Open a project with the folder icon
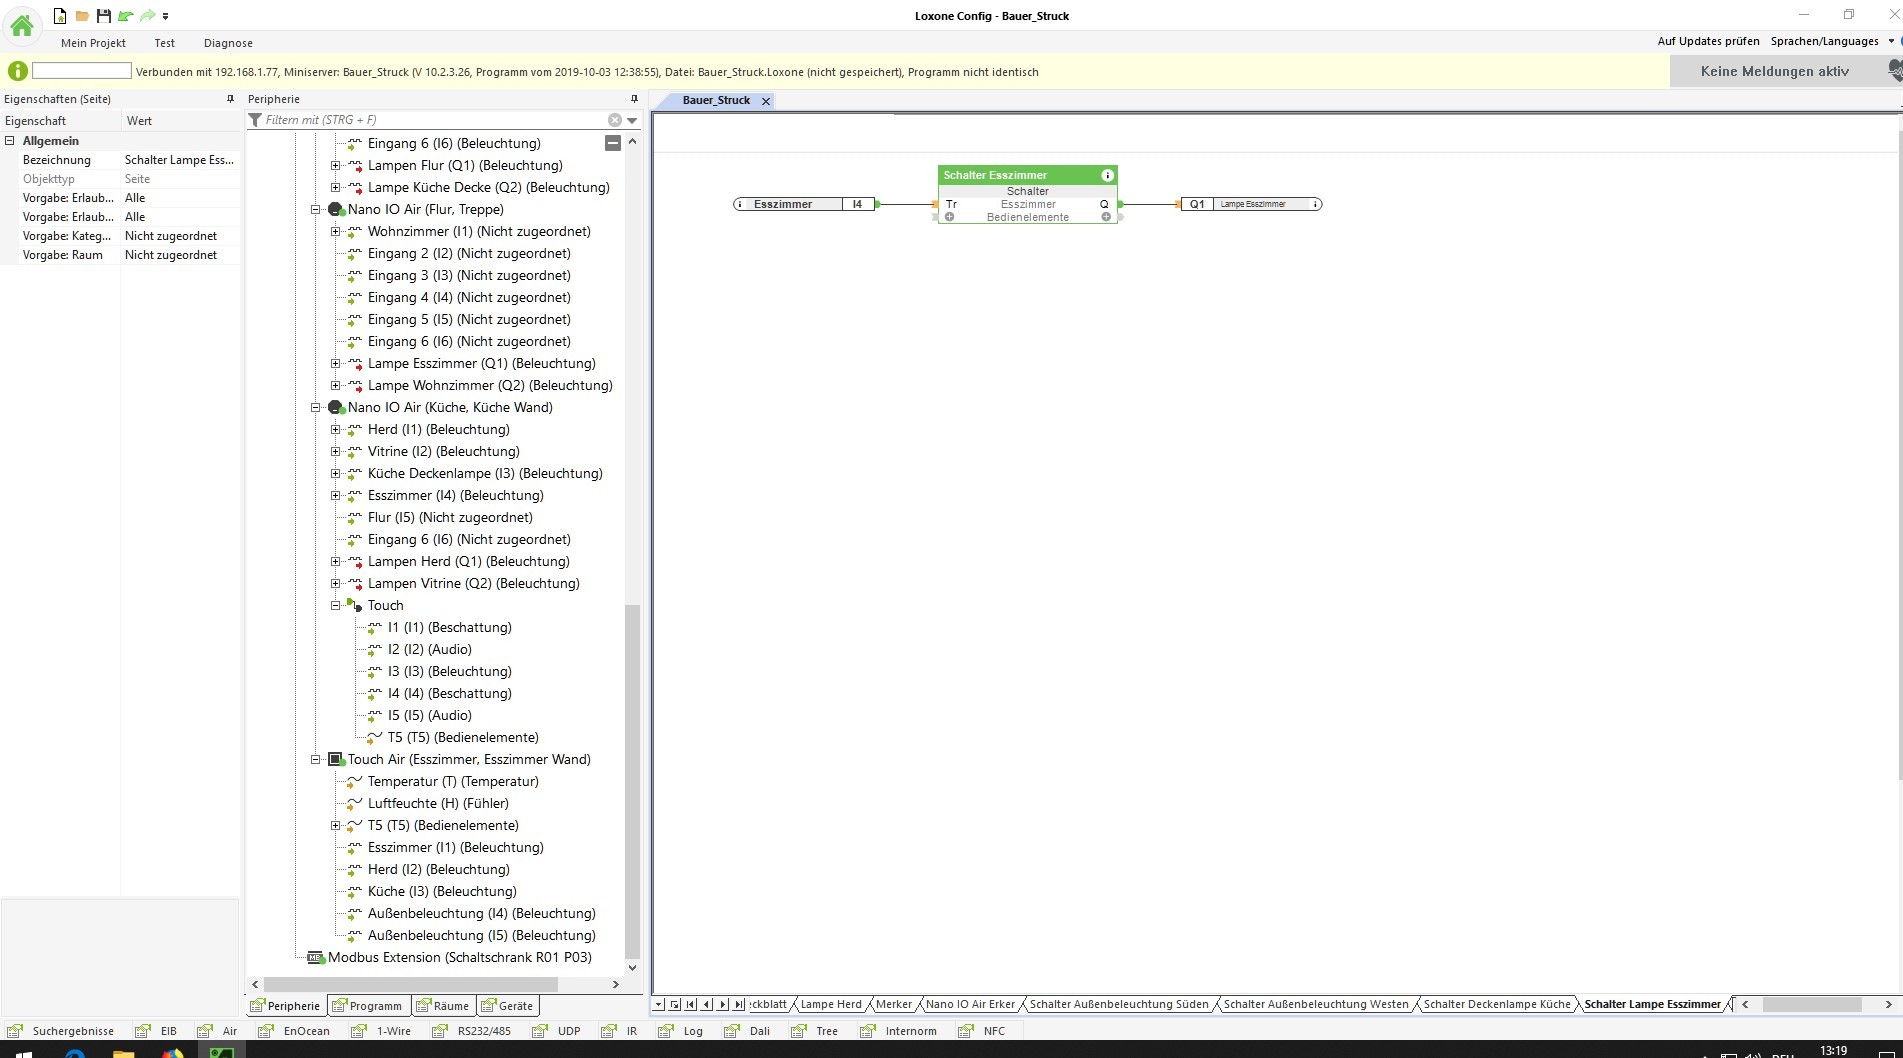Image resolution: width=1903 pixels, height=1058 pixels. tap(82, 16)
